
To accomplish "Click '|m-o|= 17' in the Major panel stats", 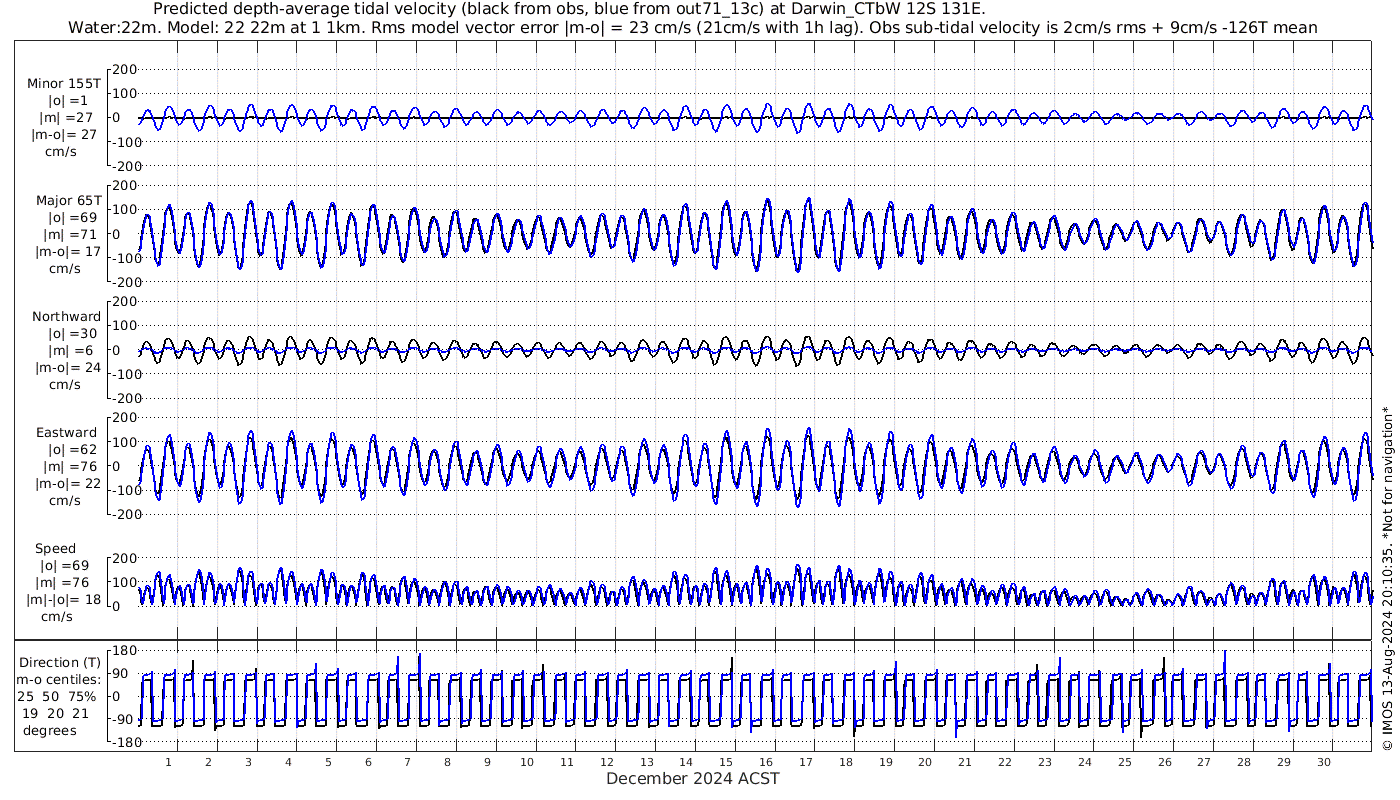I will tap(66, 252).
